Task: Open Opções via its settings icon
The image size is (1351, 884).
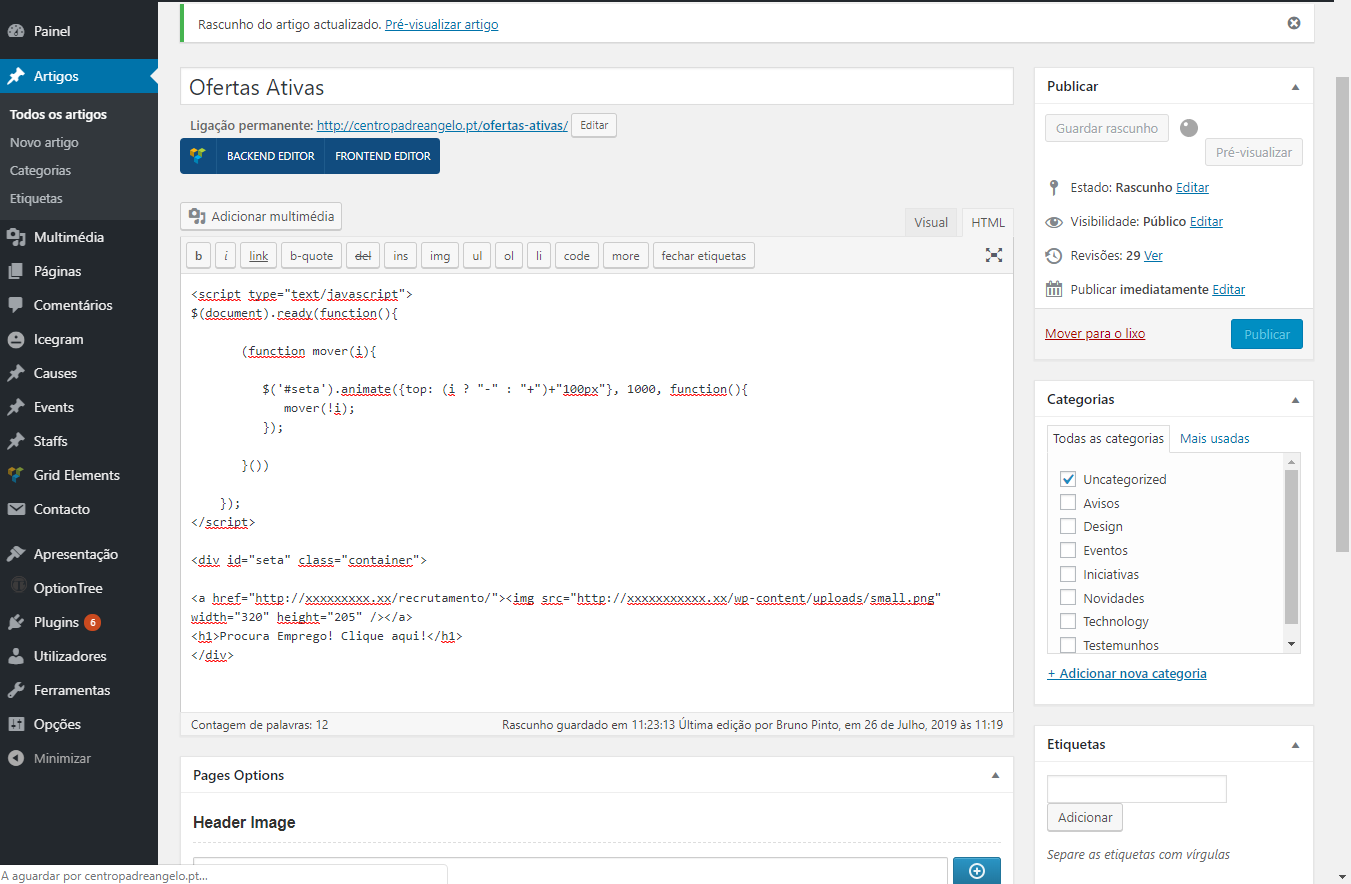Action: pyautogui.click(x=16, y=724)
